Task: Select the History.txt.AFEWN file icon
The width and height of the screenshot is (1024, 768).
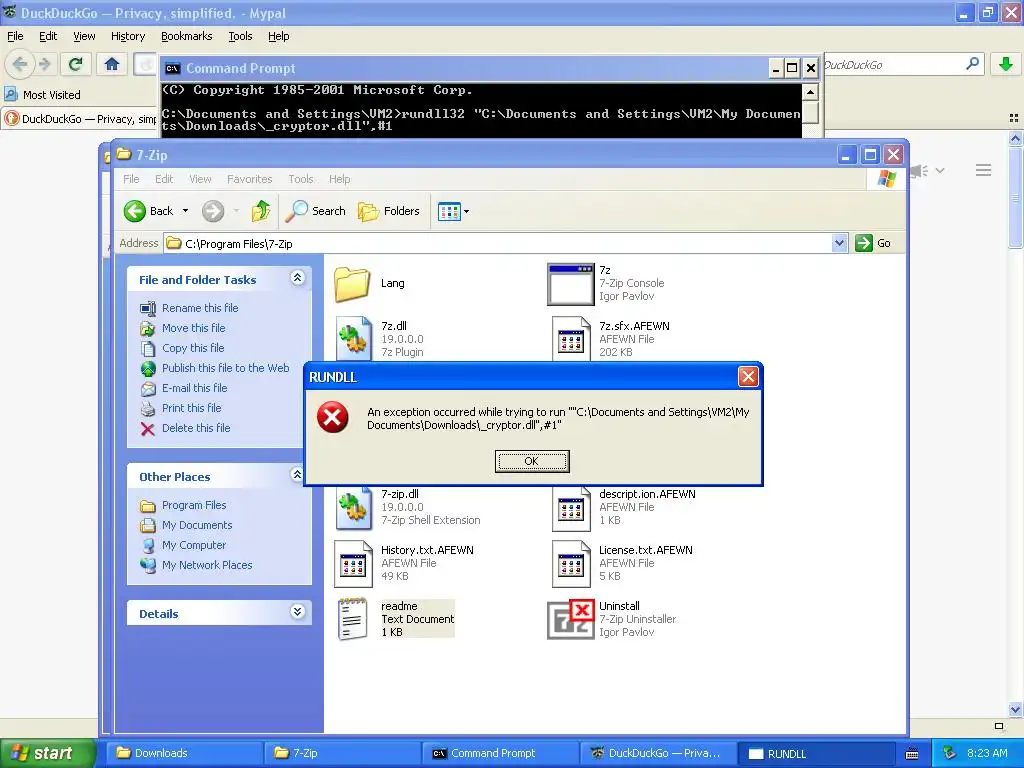Action: pos(353,564)
